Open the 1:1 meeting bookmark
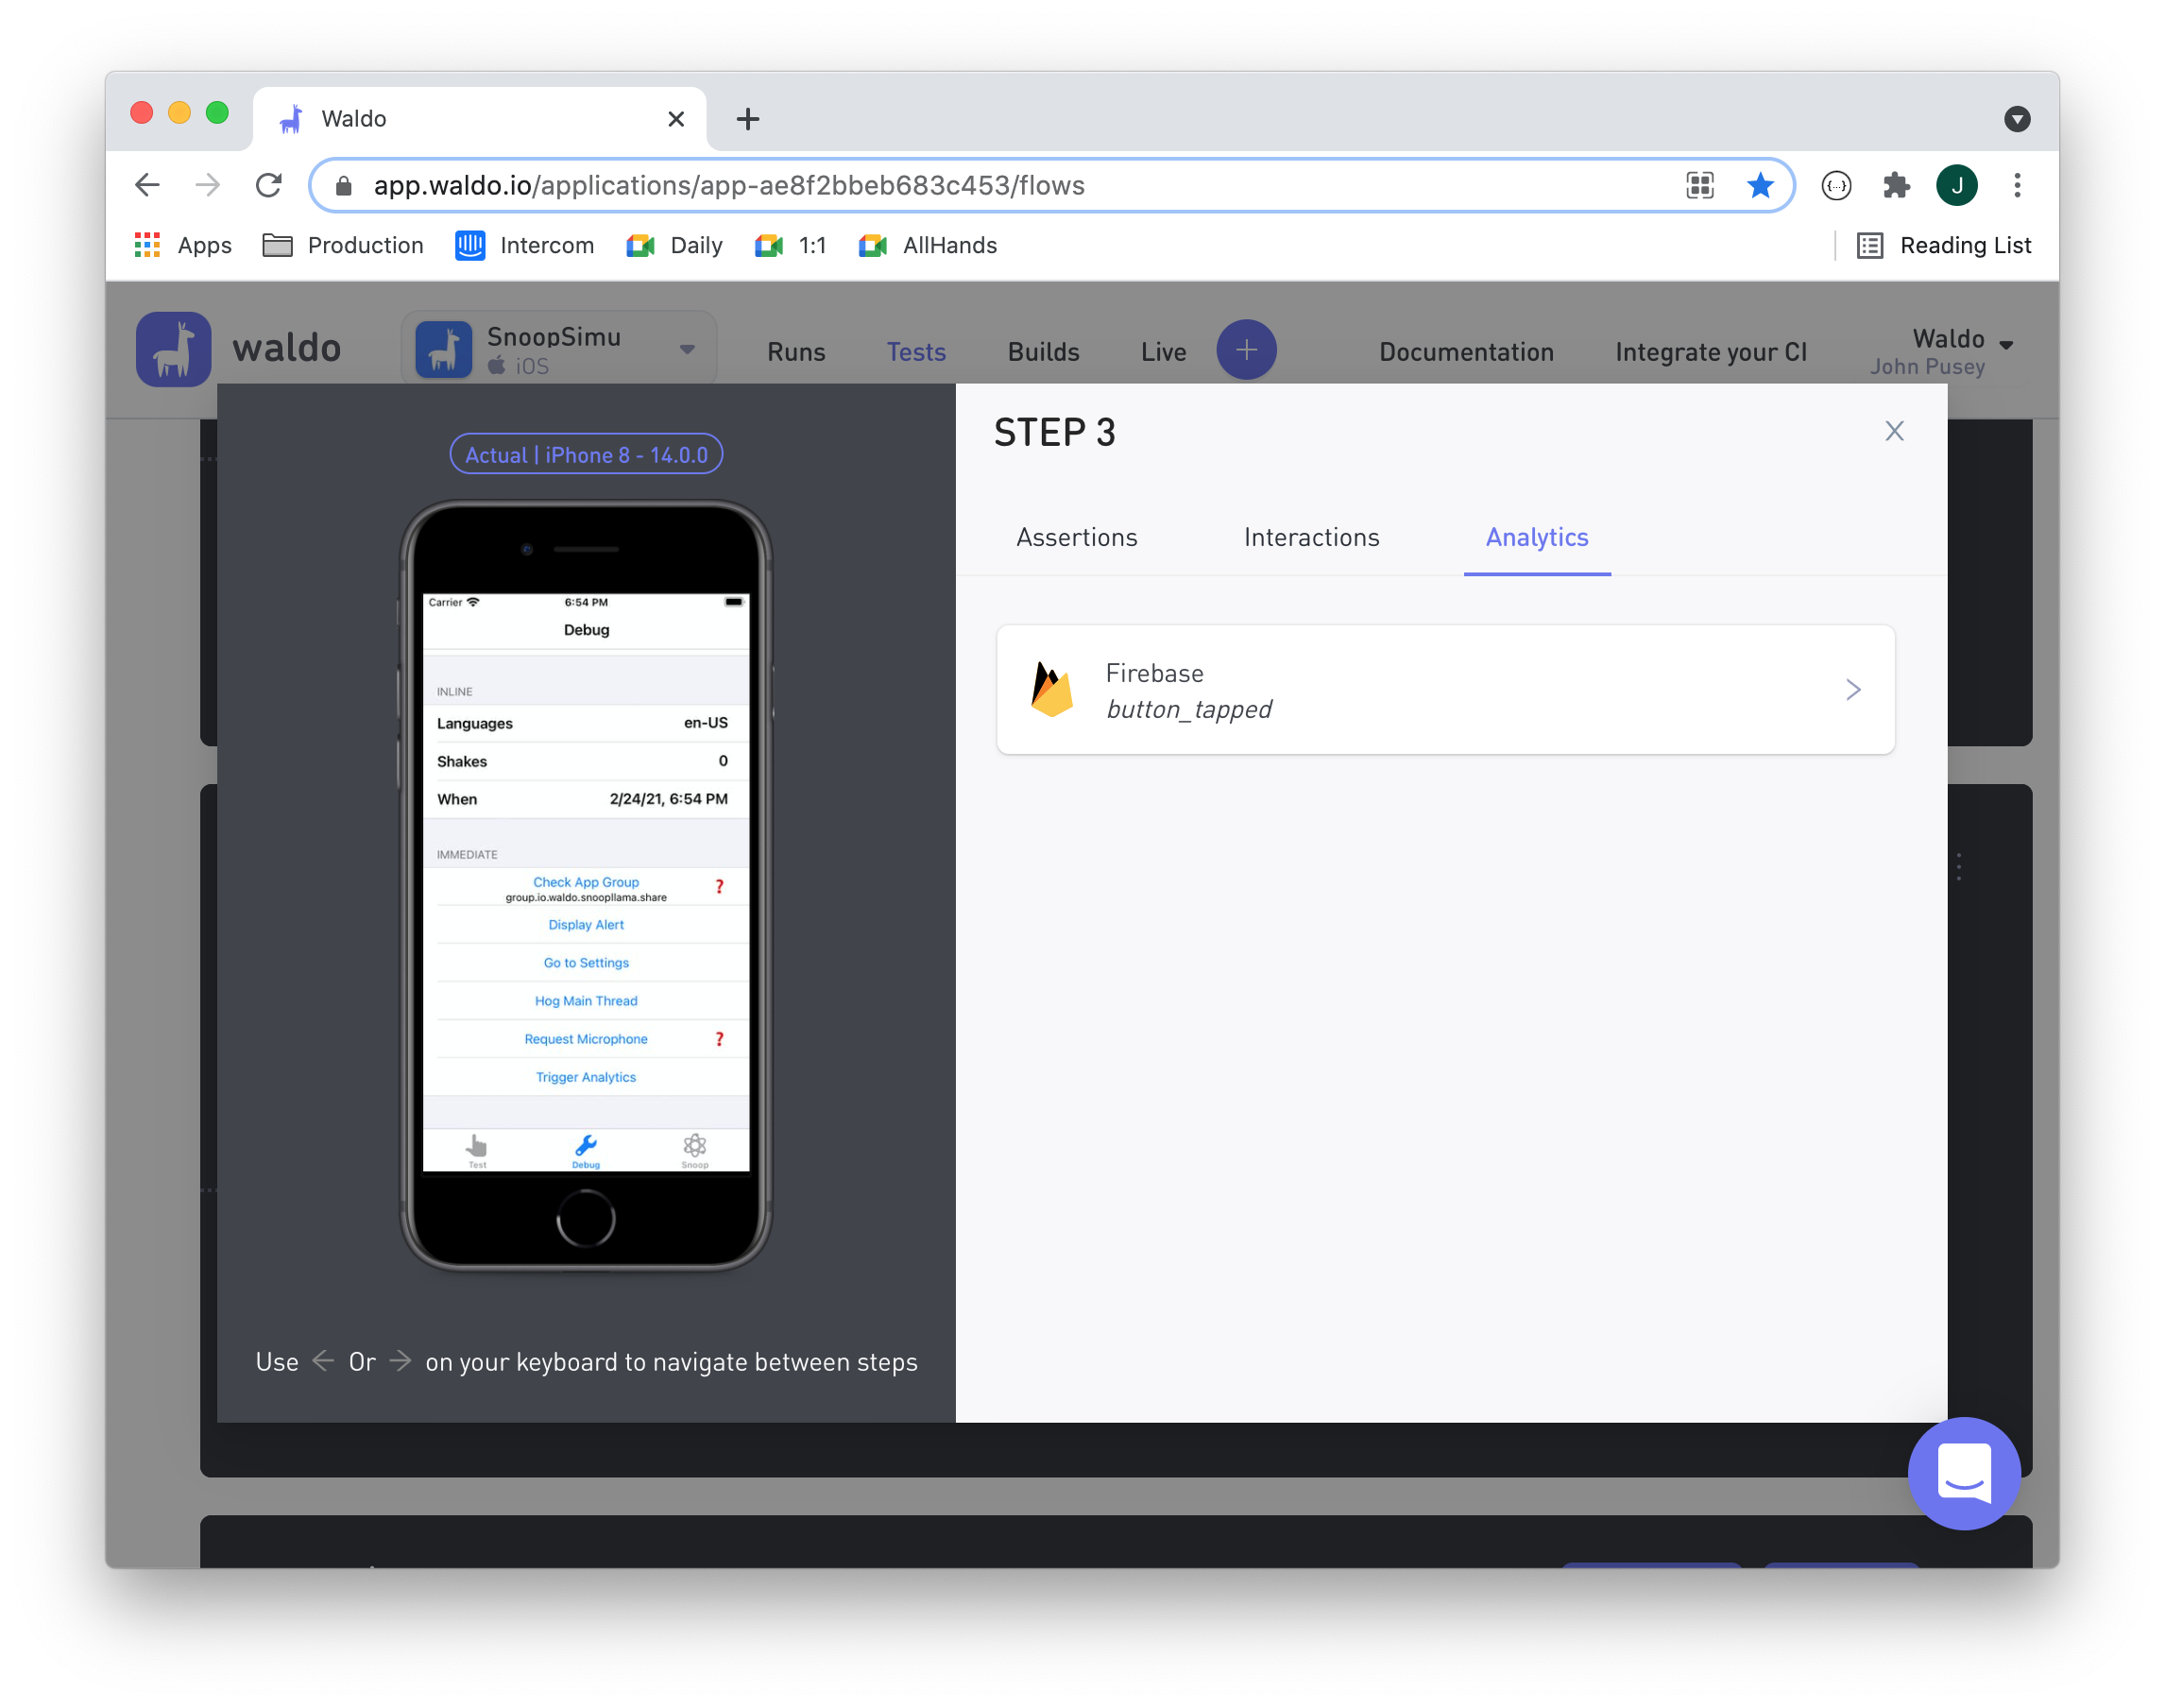Screen dimensions: 2165x1708 (791, 245)
